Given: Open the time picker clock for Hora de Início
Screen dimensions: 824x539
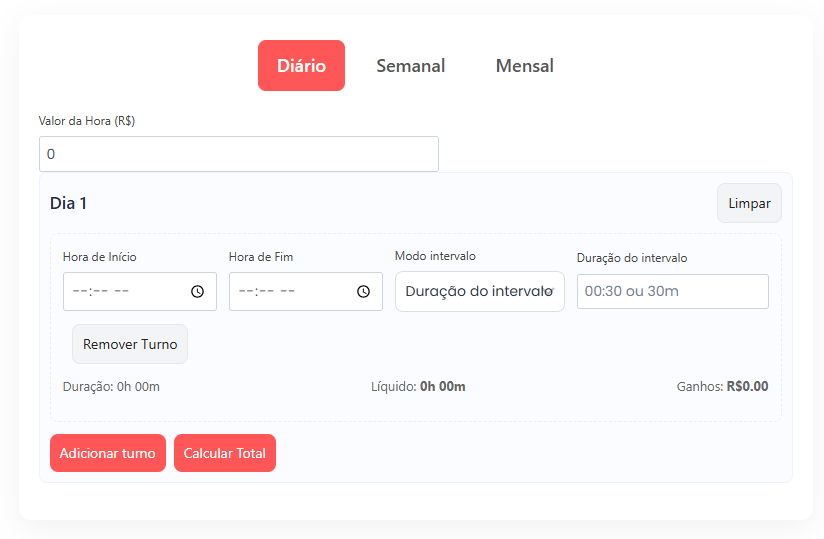Looking at the screenshot, I should click(x=198, y=291).
